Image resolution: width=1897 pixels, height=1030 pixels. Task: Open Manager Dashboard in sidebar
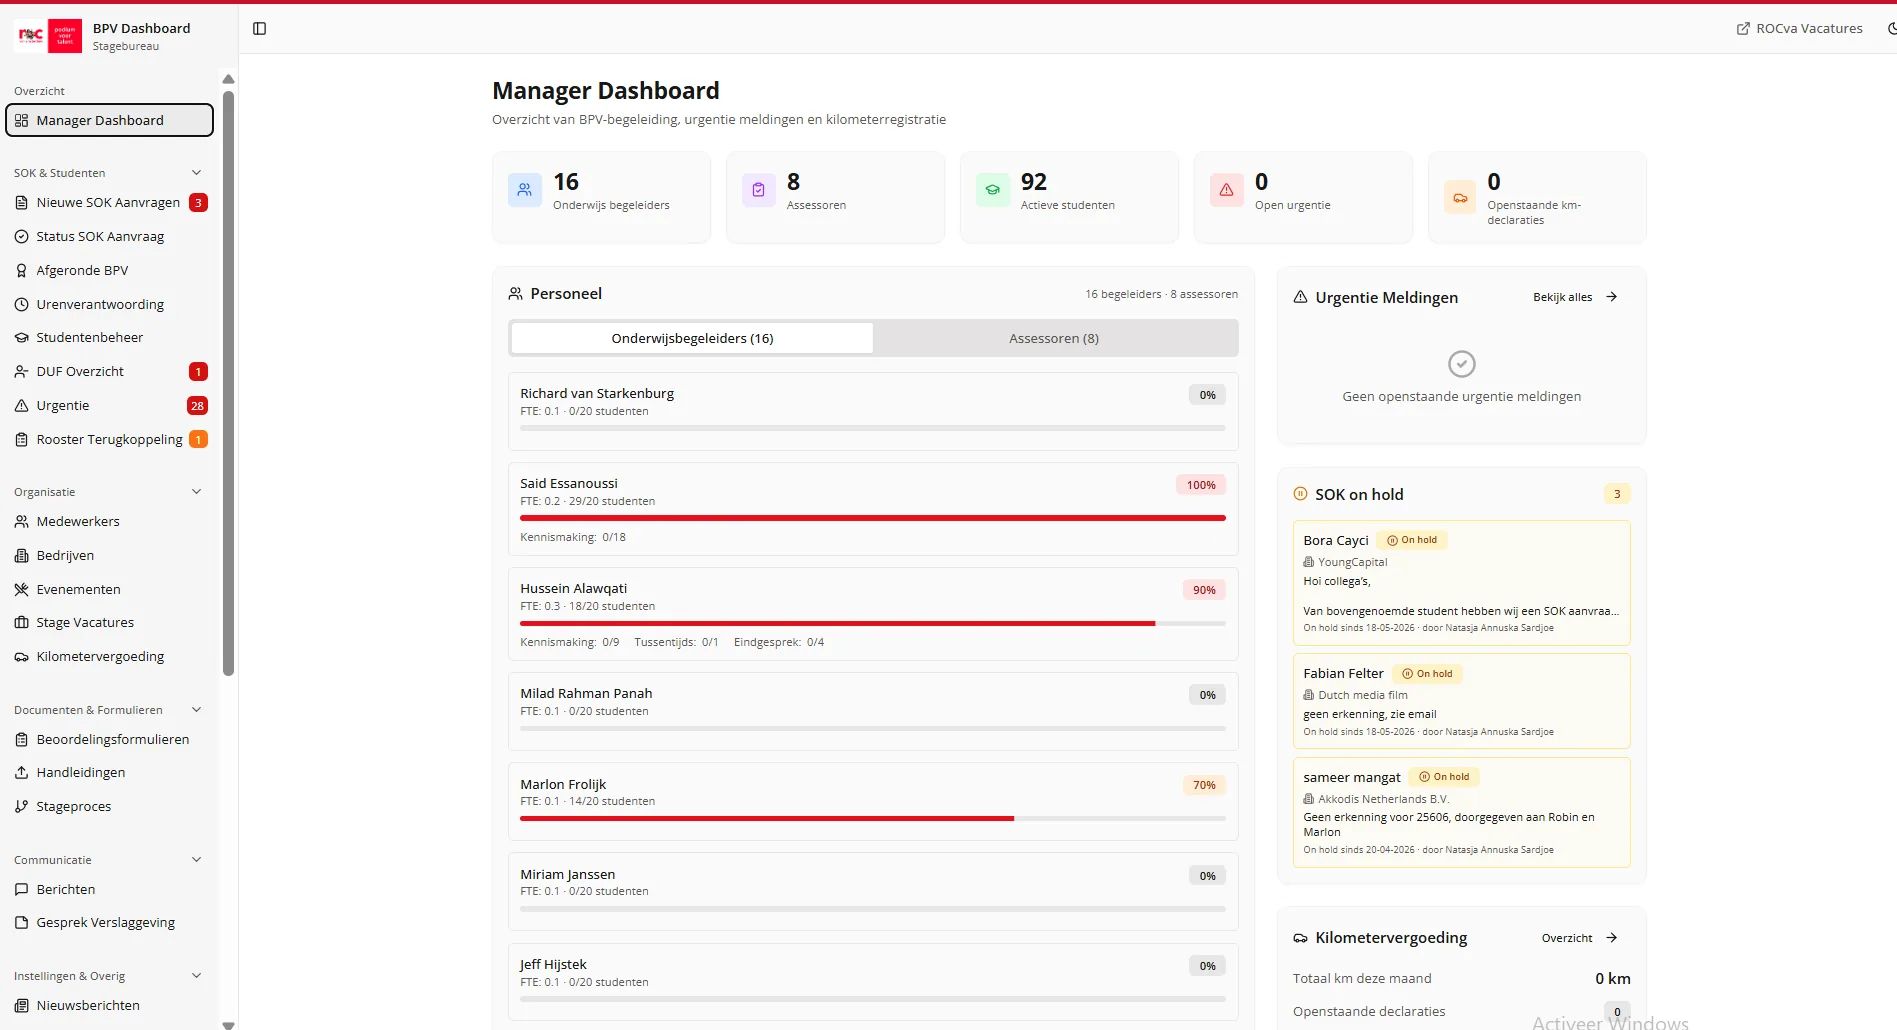coord(110,120)
